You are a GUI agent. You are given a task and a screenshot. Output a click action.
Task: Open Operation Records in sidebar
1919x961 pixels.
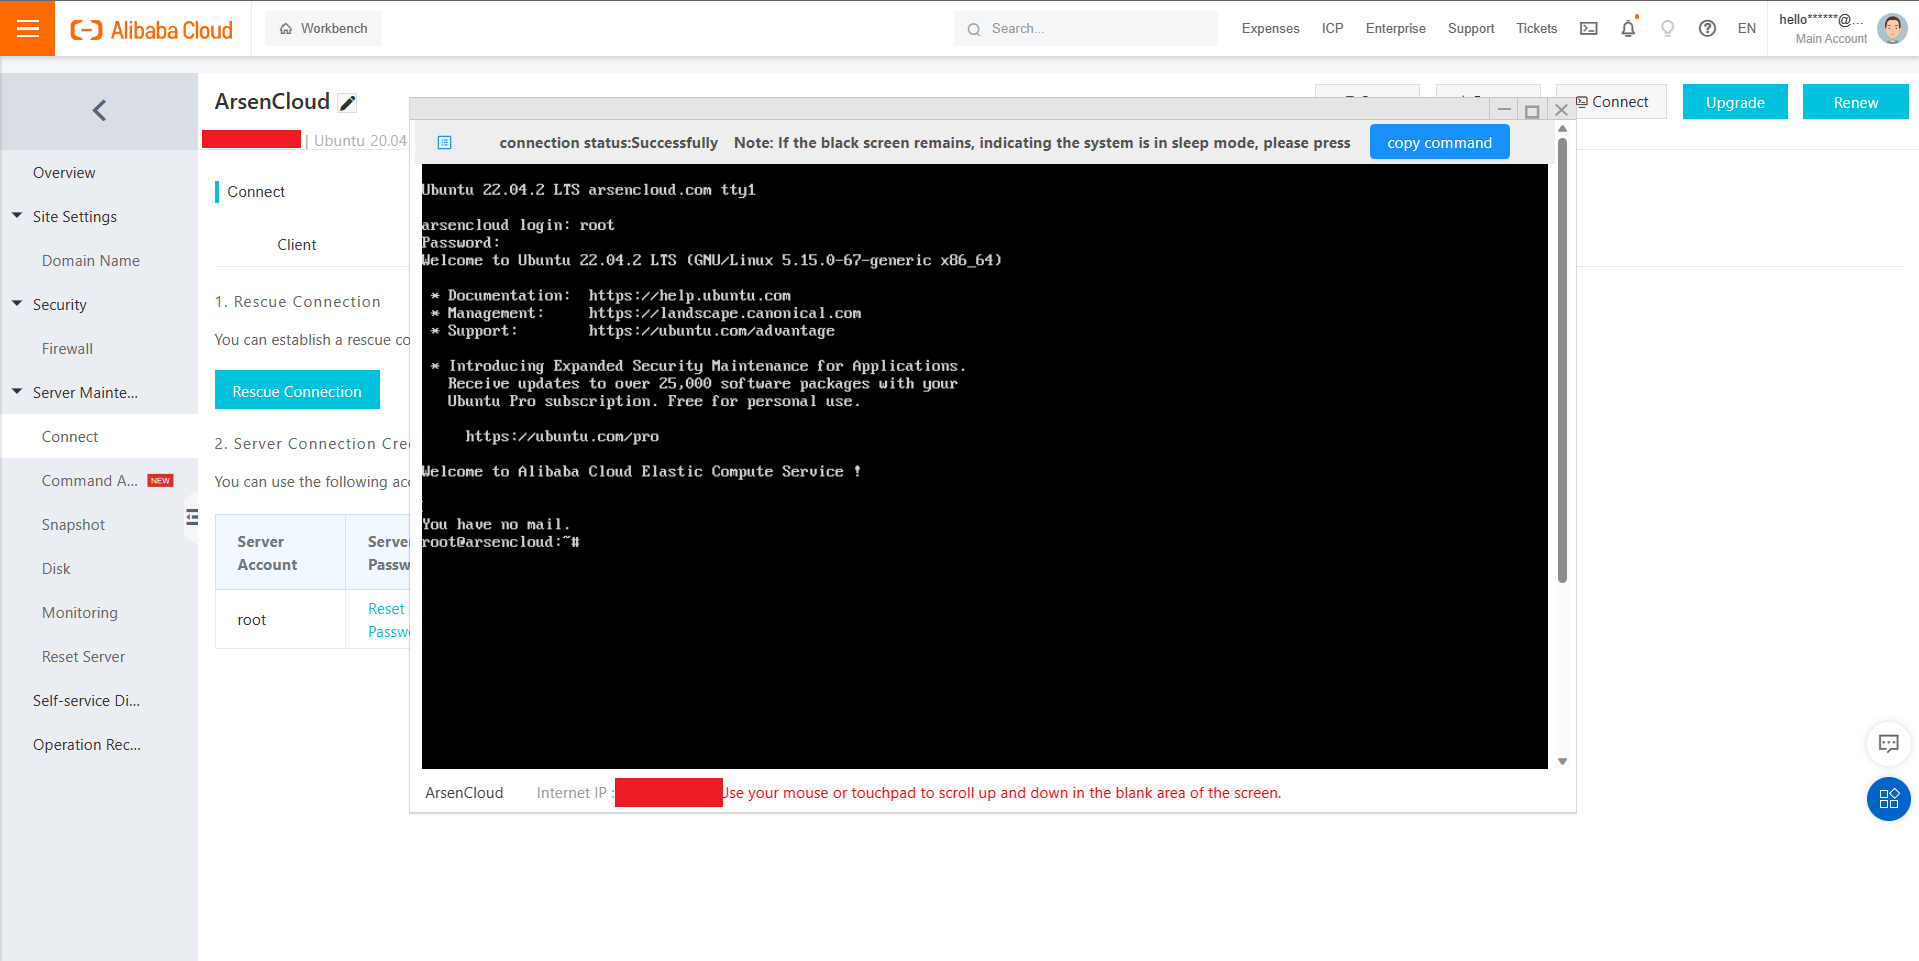[86, 745]
